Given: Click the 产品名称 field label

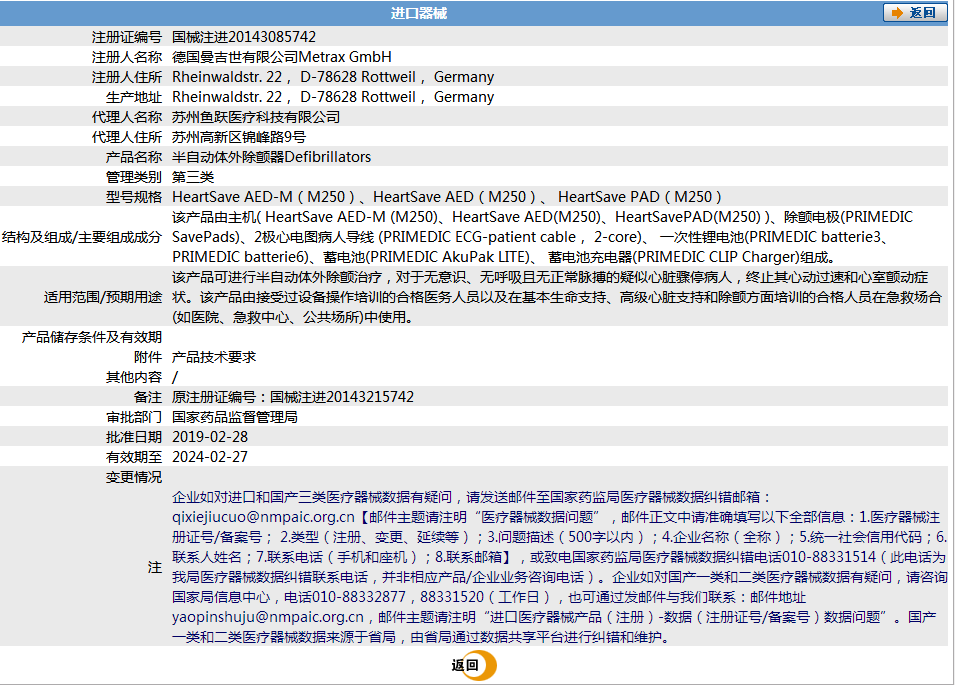Looking at the screenshot, I should click(133, 157).
